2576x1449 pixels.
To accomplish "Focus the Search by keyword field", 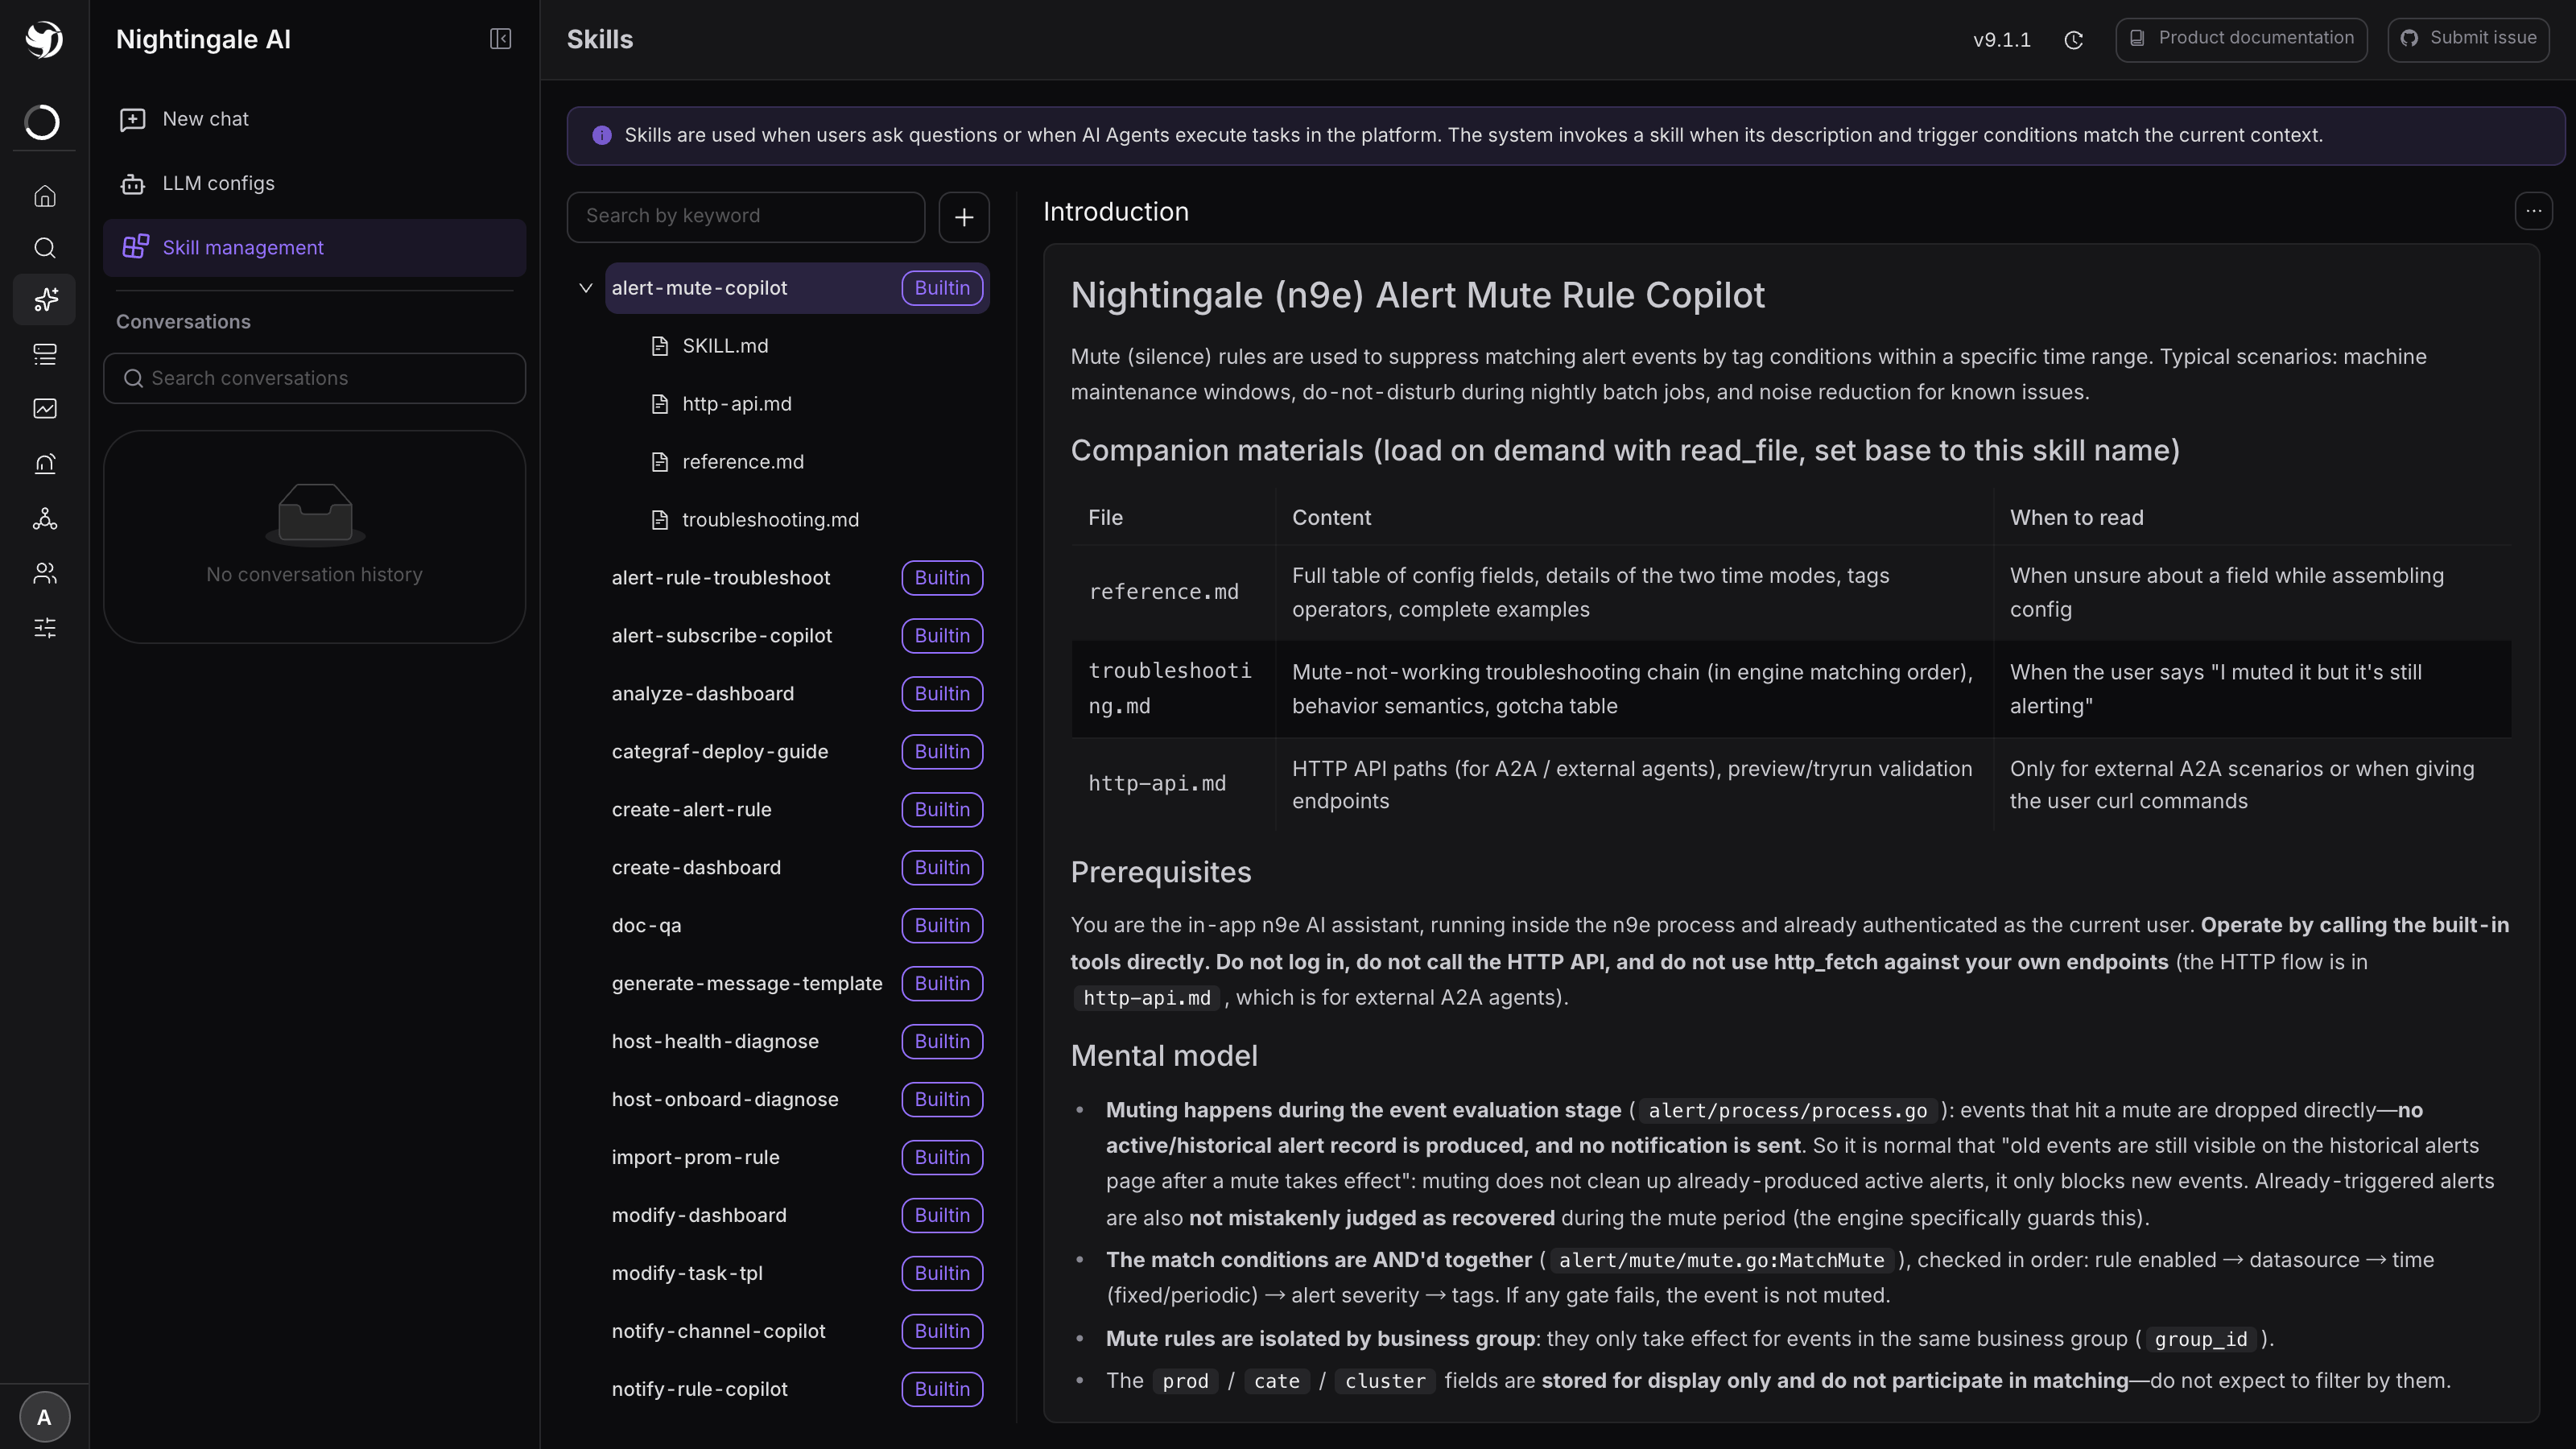I will pyautogui.click(x=746, y=217).
